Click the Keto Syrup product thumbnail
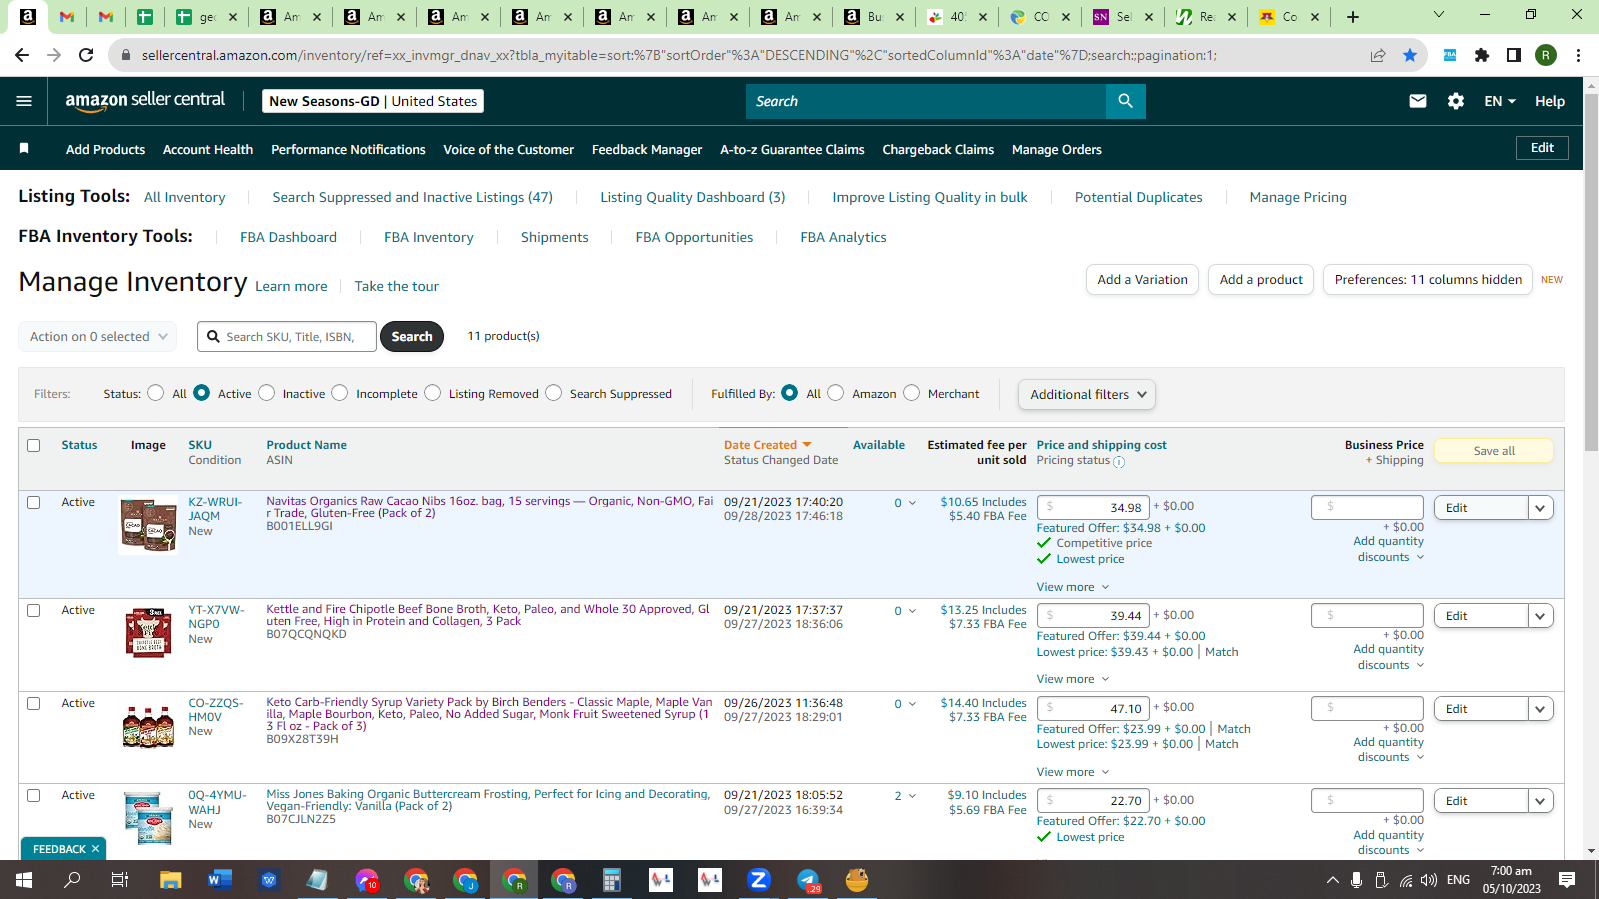Screen dimensions: 1599x899 tap(148, 726)
